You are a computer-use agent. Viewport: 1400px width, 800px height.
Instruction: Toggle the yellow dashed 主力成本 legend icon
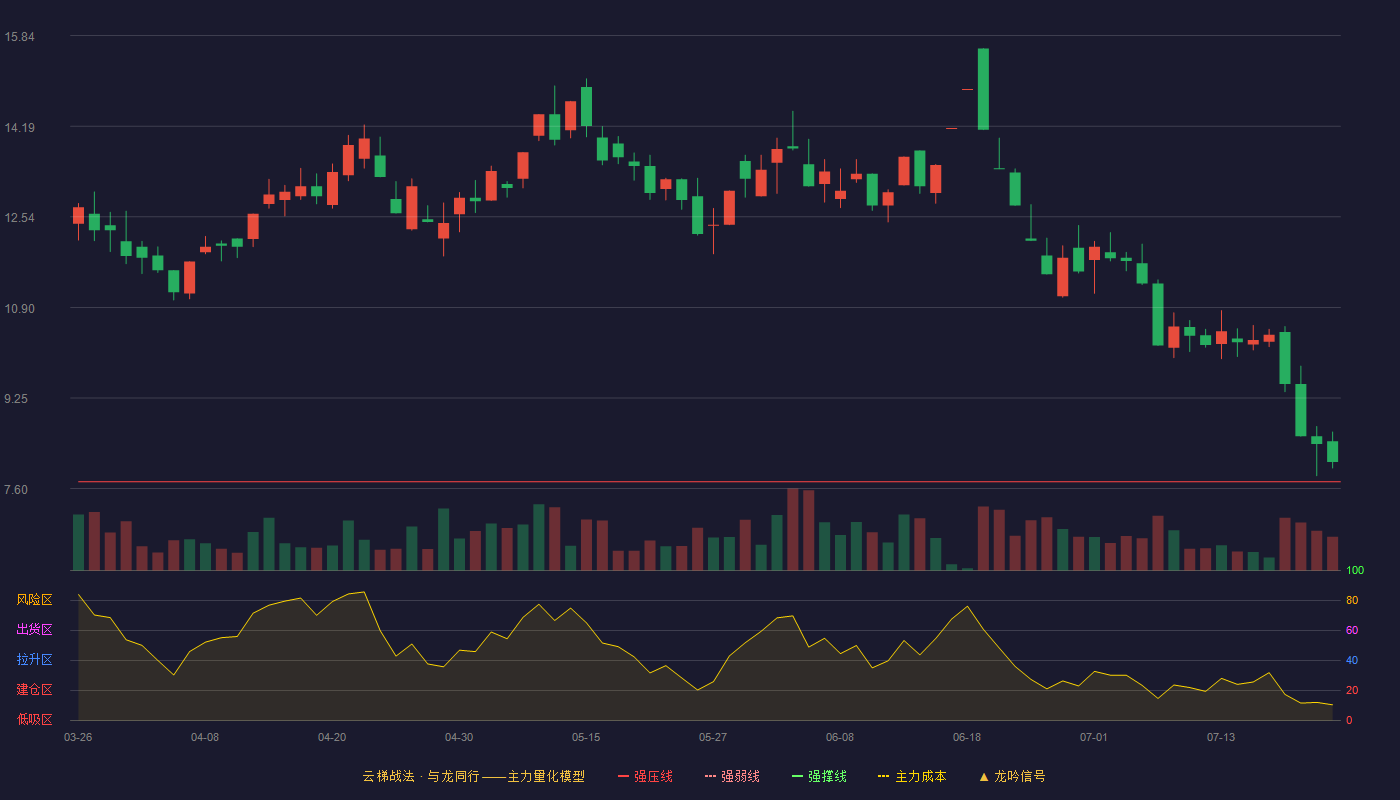(x=884, y=776)
